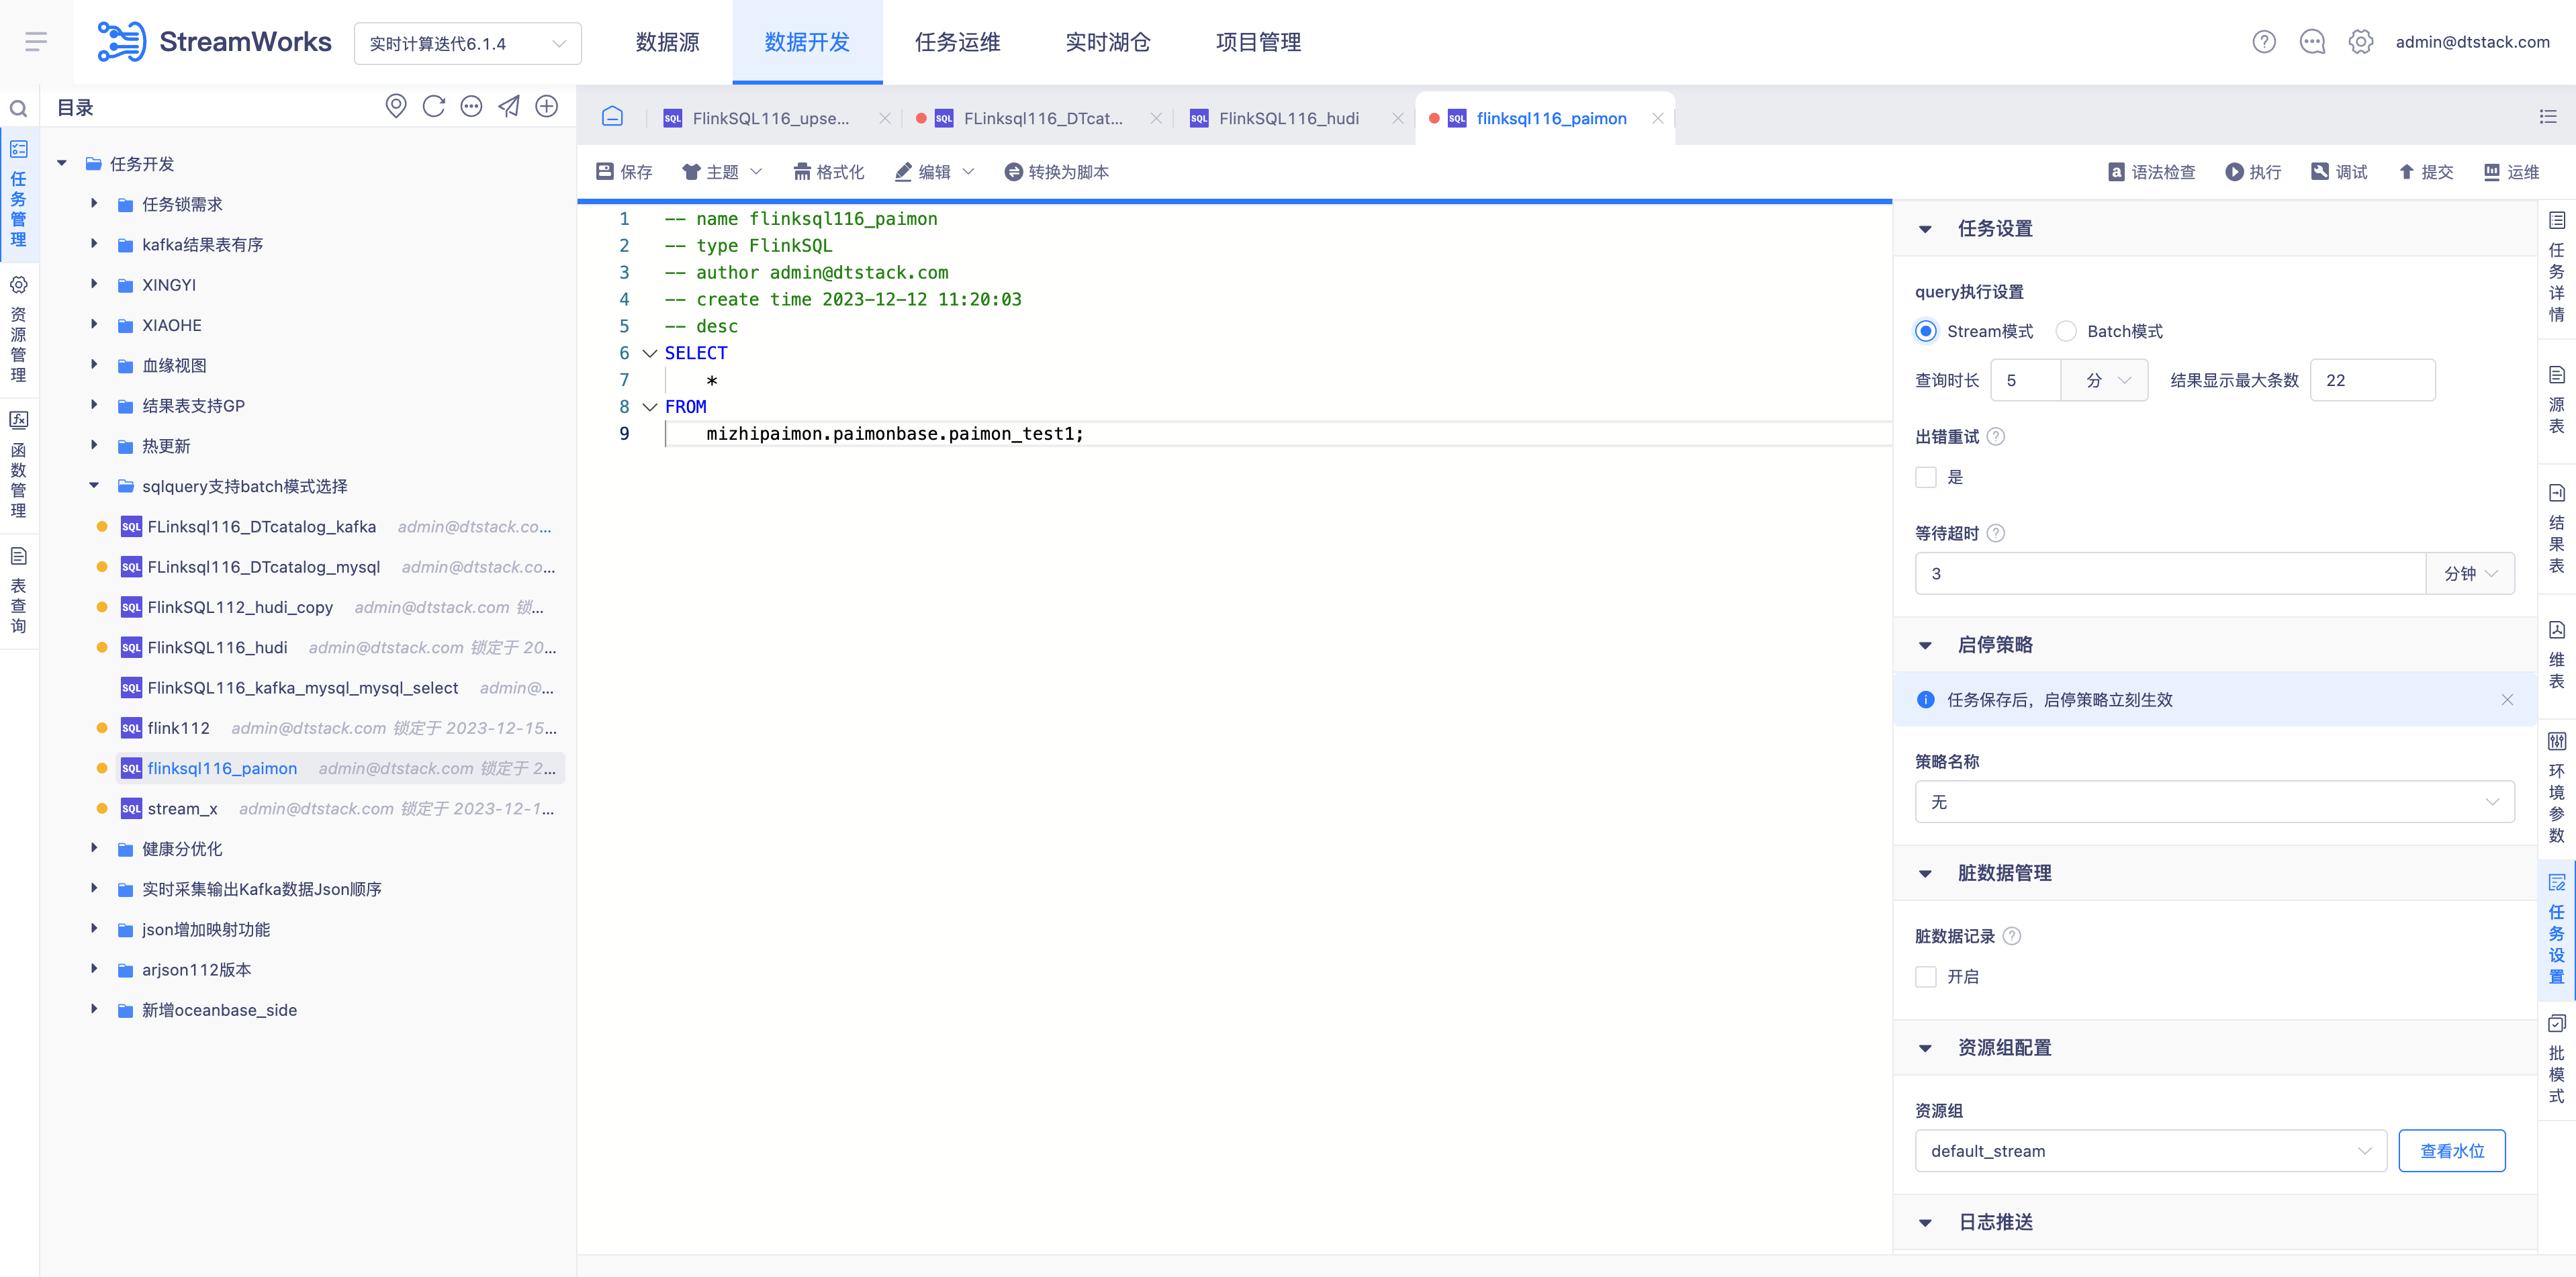Refresh the directory tree
Screen dimensions: 2576x1277
(x=433, y=106)
